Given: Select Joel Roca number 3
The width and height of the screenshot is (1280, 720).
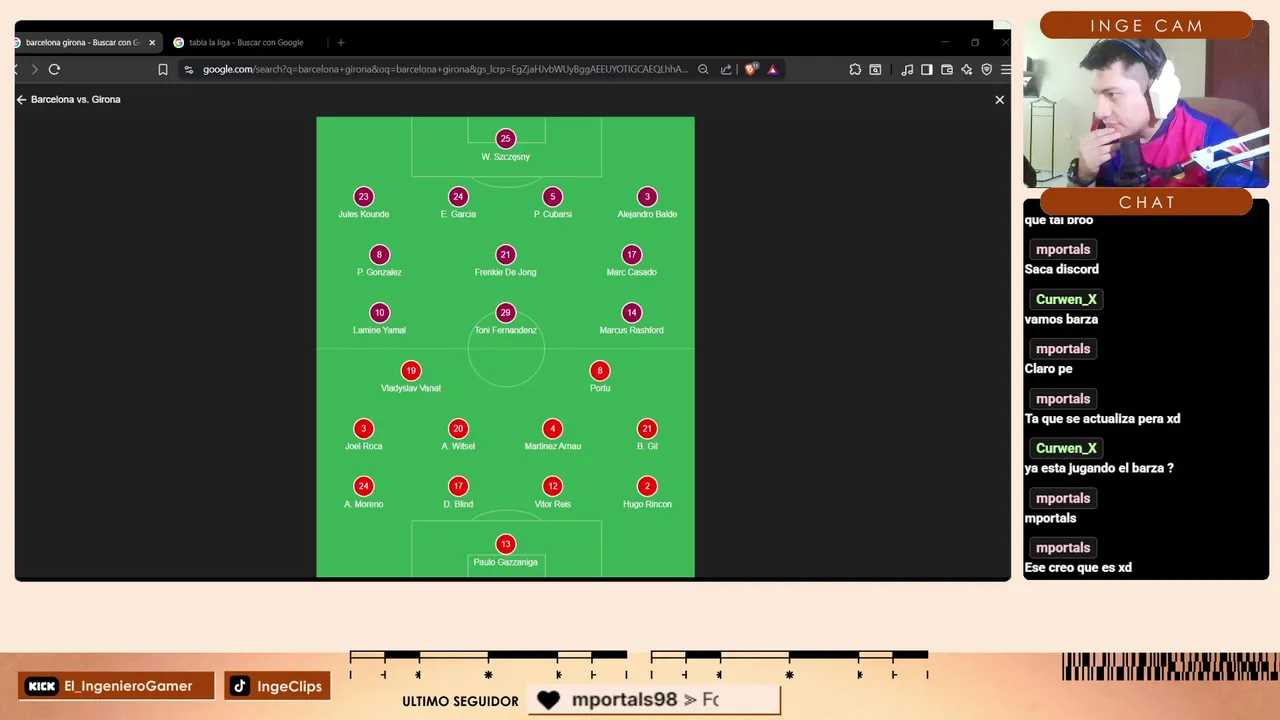Looking at the screenshot, I should [363, 435].
